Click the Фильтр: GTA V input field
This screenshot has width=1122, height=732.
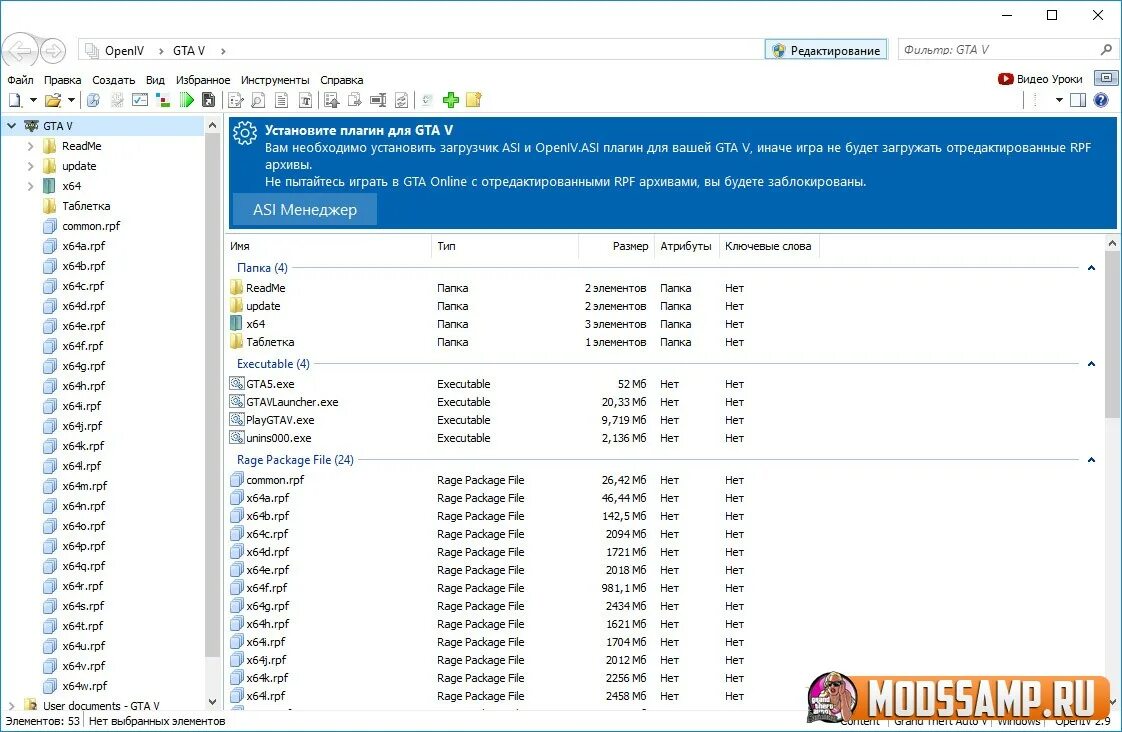pyautogui.click(x=998, y=49)
